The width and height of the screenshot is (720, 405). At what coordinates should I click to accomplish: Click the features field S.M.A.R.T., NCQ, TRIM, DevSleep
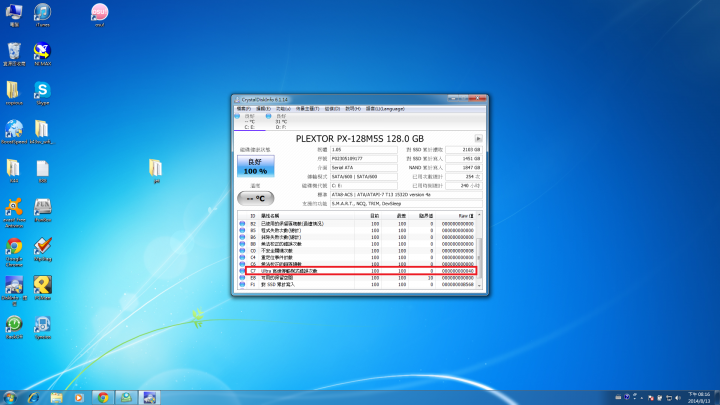[406, 203]
